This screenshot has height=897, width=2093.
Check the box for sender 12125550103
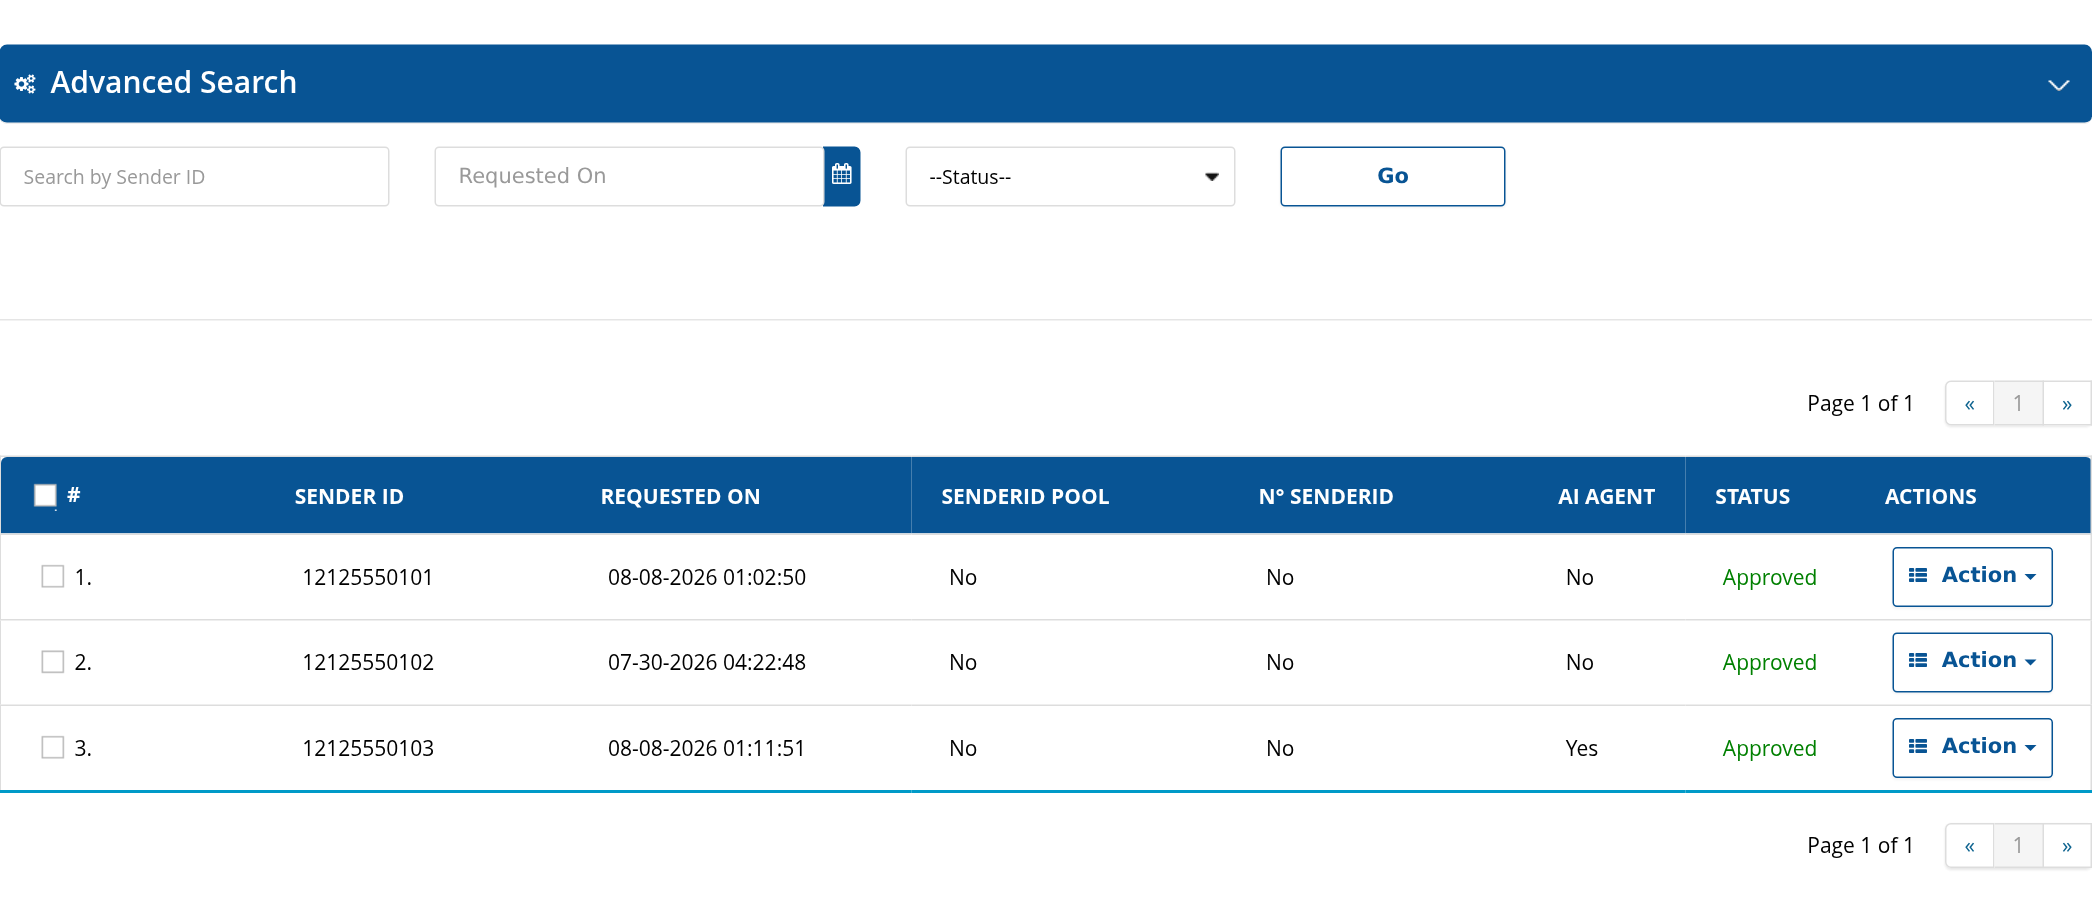pos(53,747)
